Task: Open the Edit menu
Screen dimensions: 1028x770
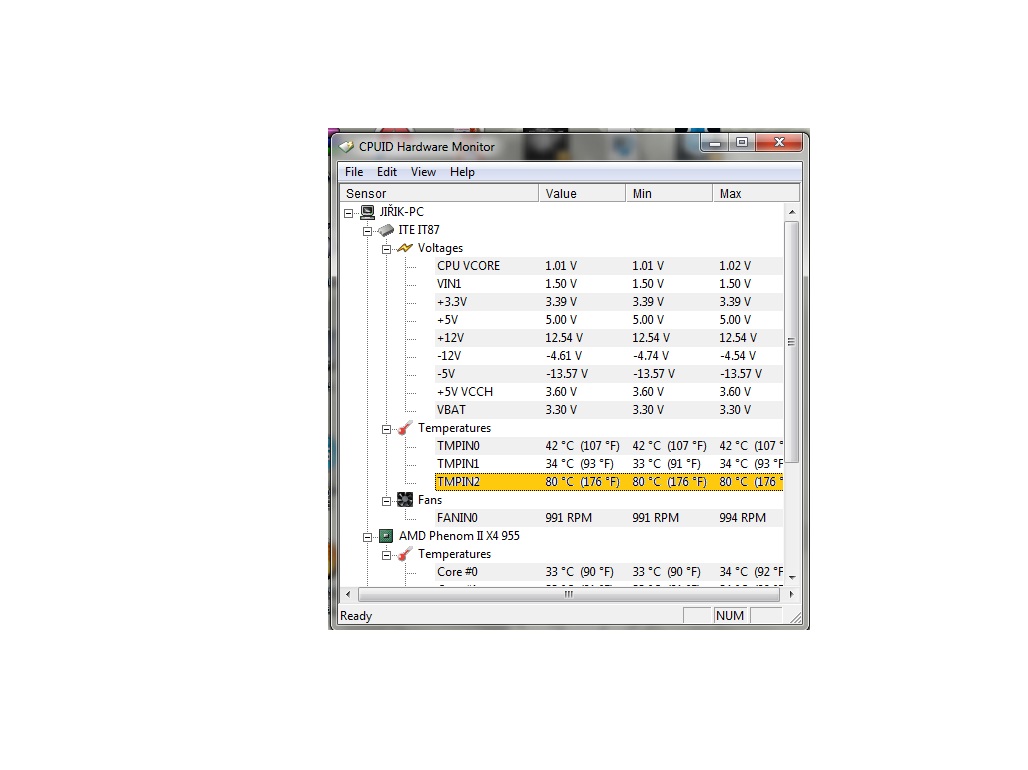Action: coord(387,172)
